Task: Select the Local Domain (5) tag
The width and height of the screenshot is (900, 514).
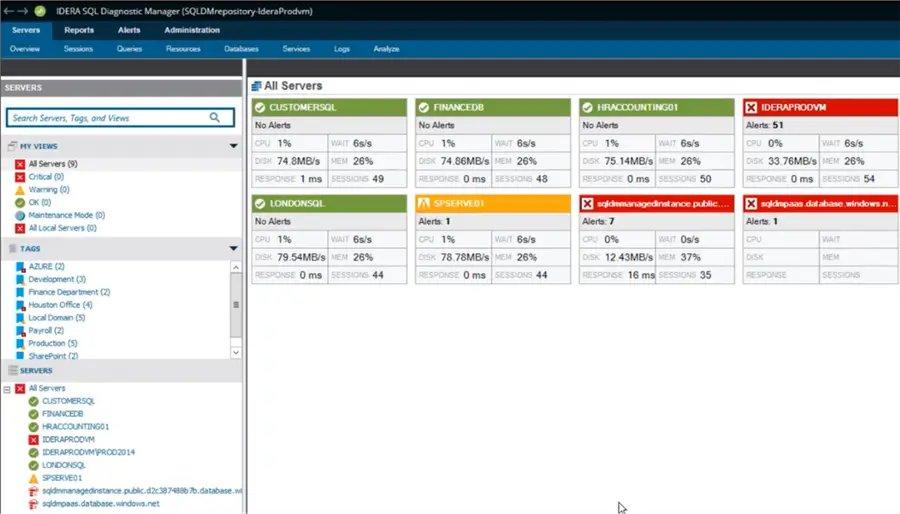Action: click(57, 318)
